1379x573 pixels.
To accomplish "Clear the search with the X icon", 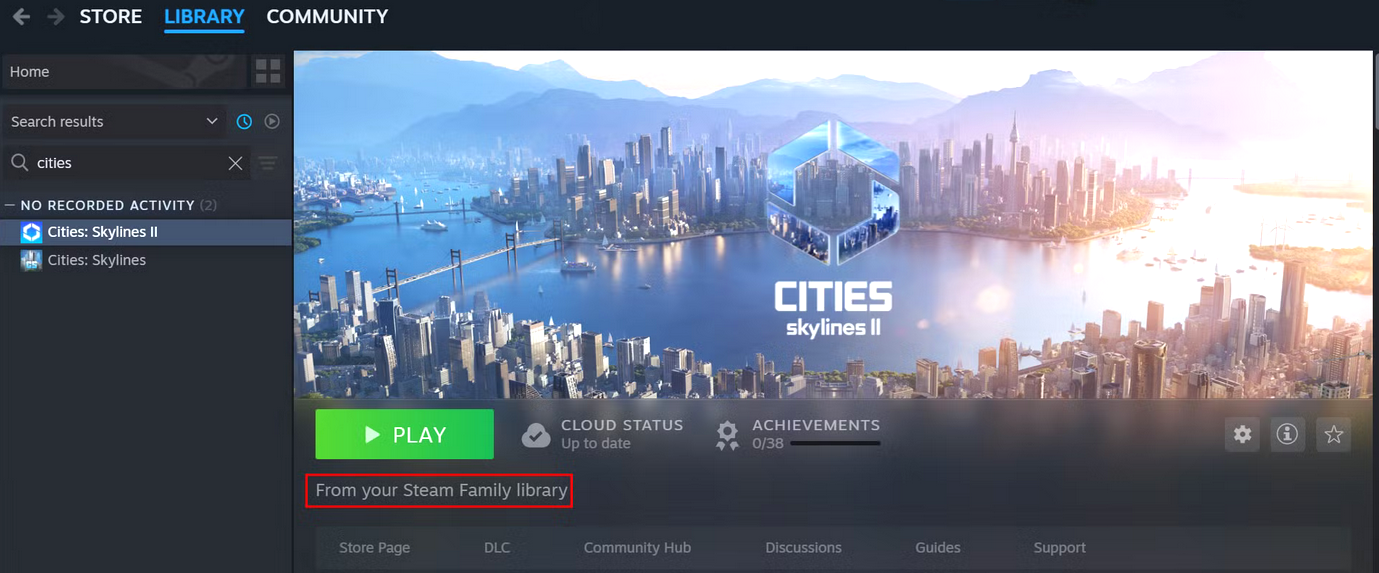I will tap(236, 163).
